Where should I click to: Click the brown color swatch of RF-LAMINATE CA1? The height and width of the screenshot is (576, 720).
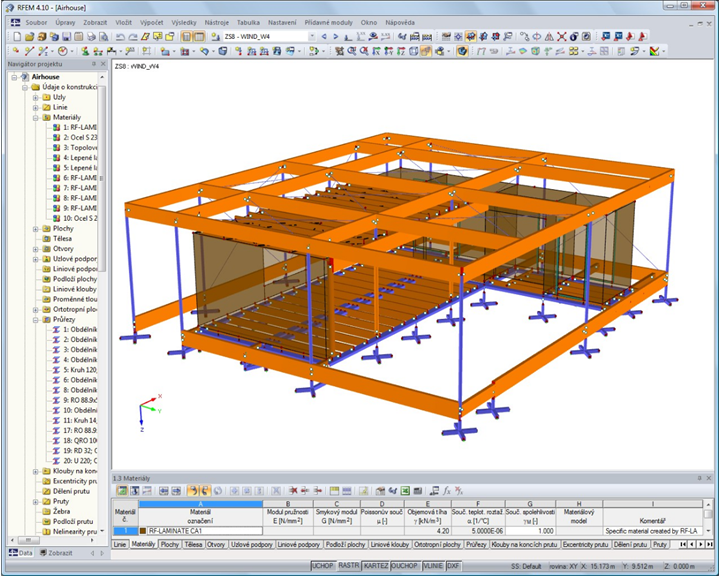[143, 531]
